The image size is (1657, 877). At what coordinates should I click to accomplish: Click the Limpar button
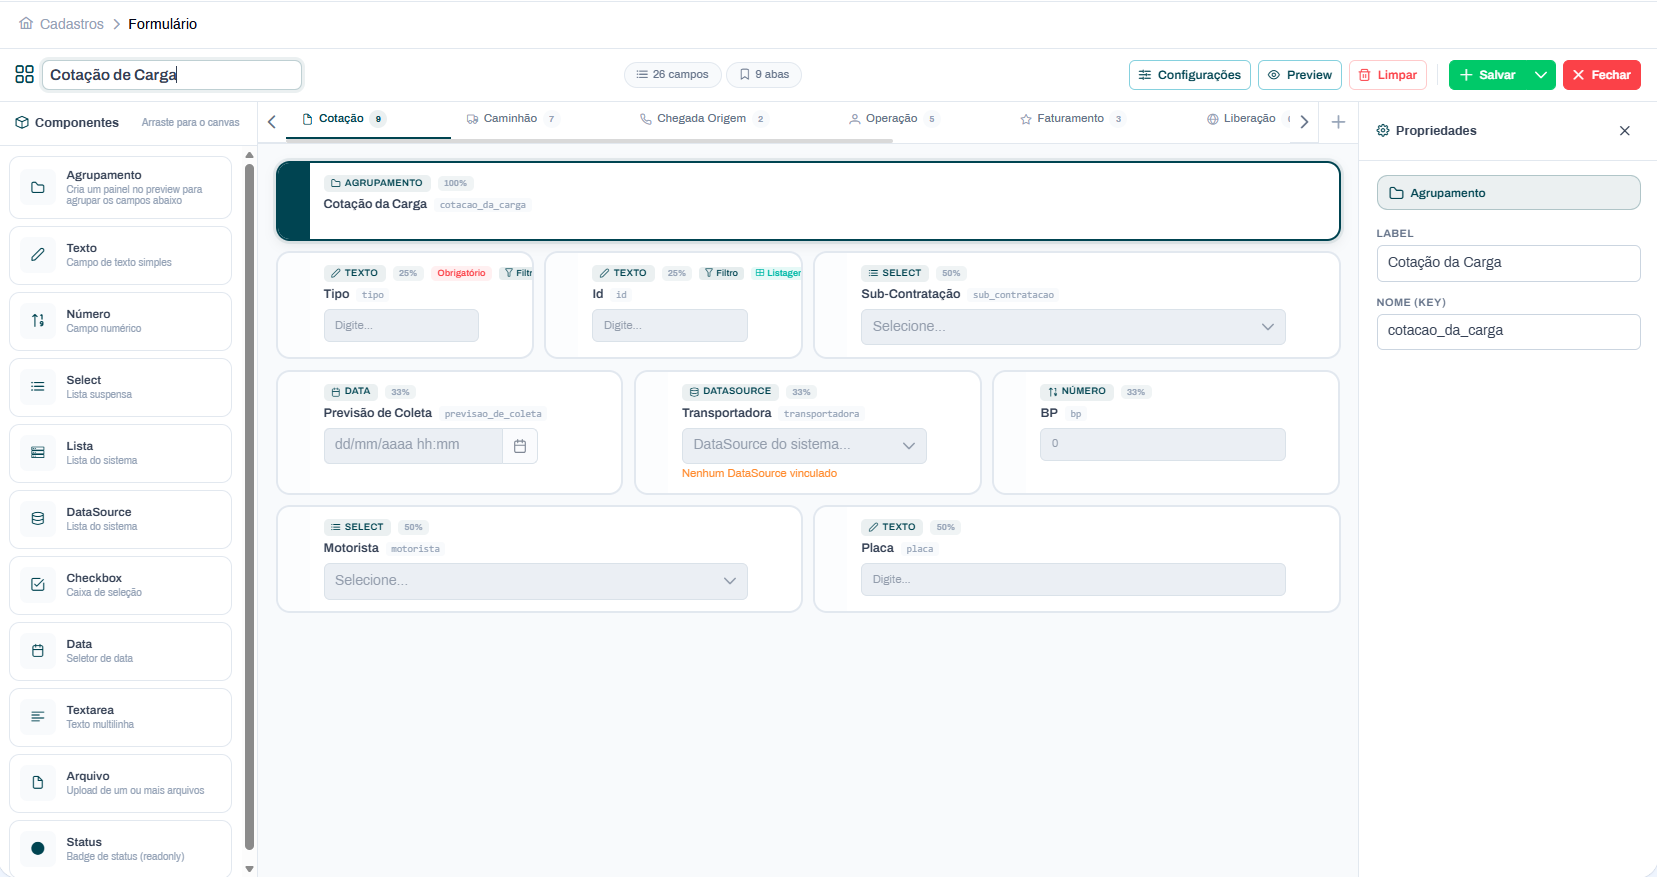coord(1388,75)
